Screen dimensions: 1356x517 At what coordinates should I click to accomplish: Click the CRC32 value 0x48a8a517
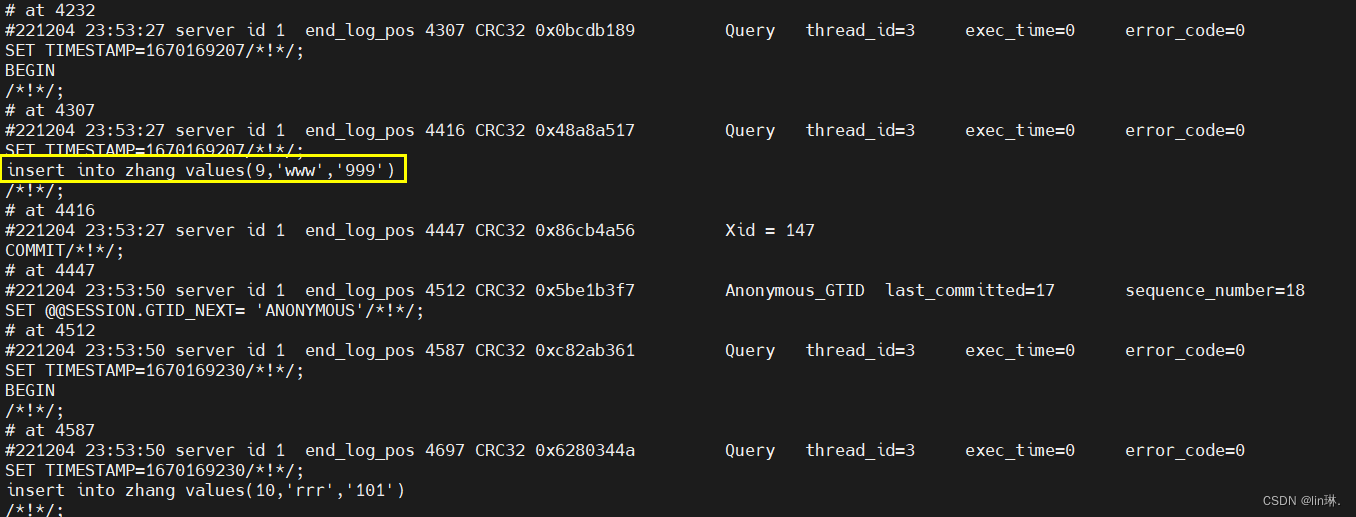(x=584, y=131)
